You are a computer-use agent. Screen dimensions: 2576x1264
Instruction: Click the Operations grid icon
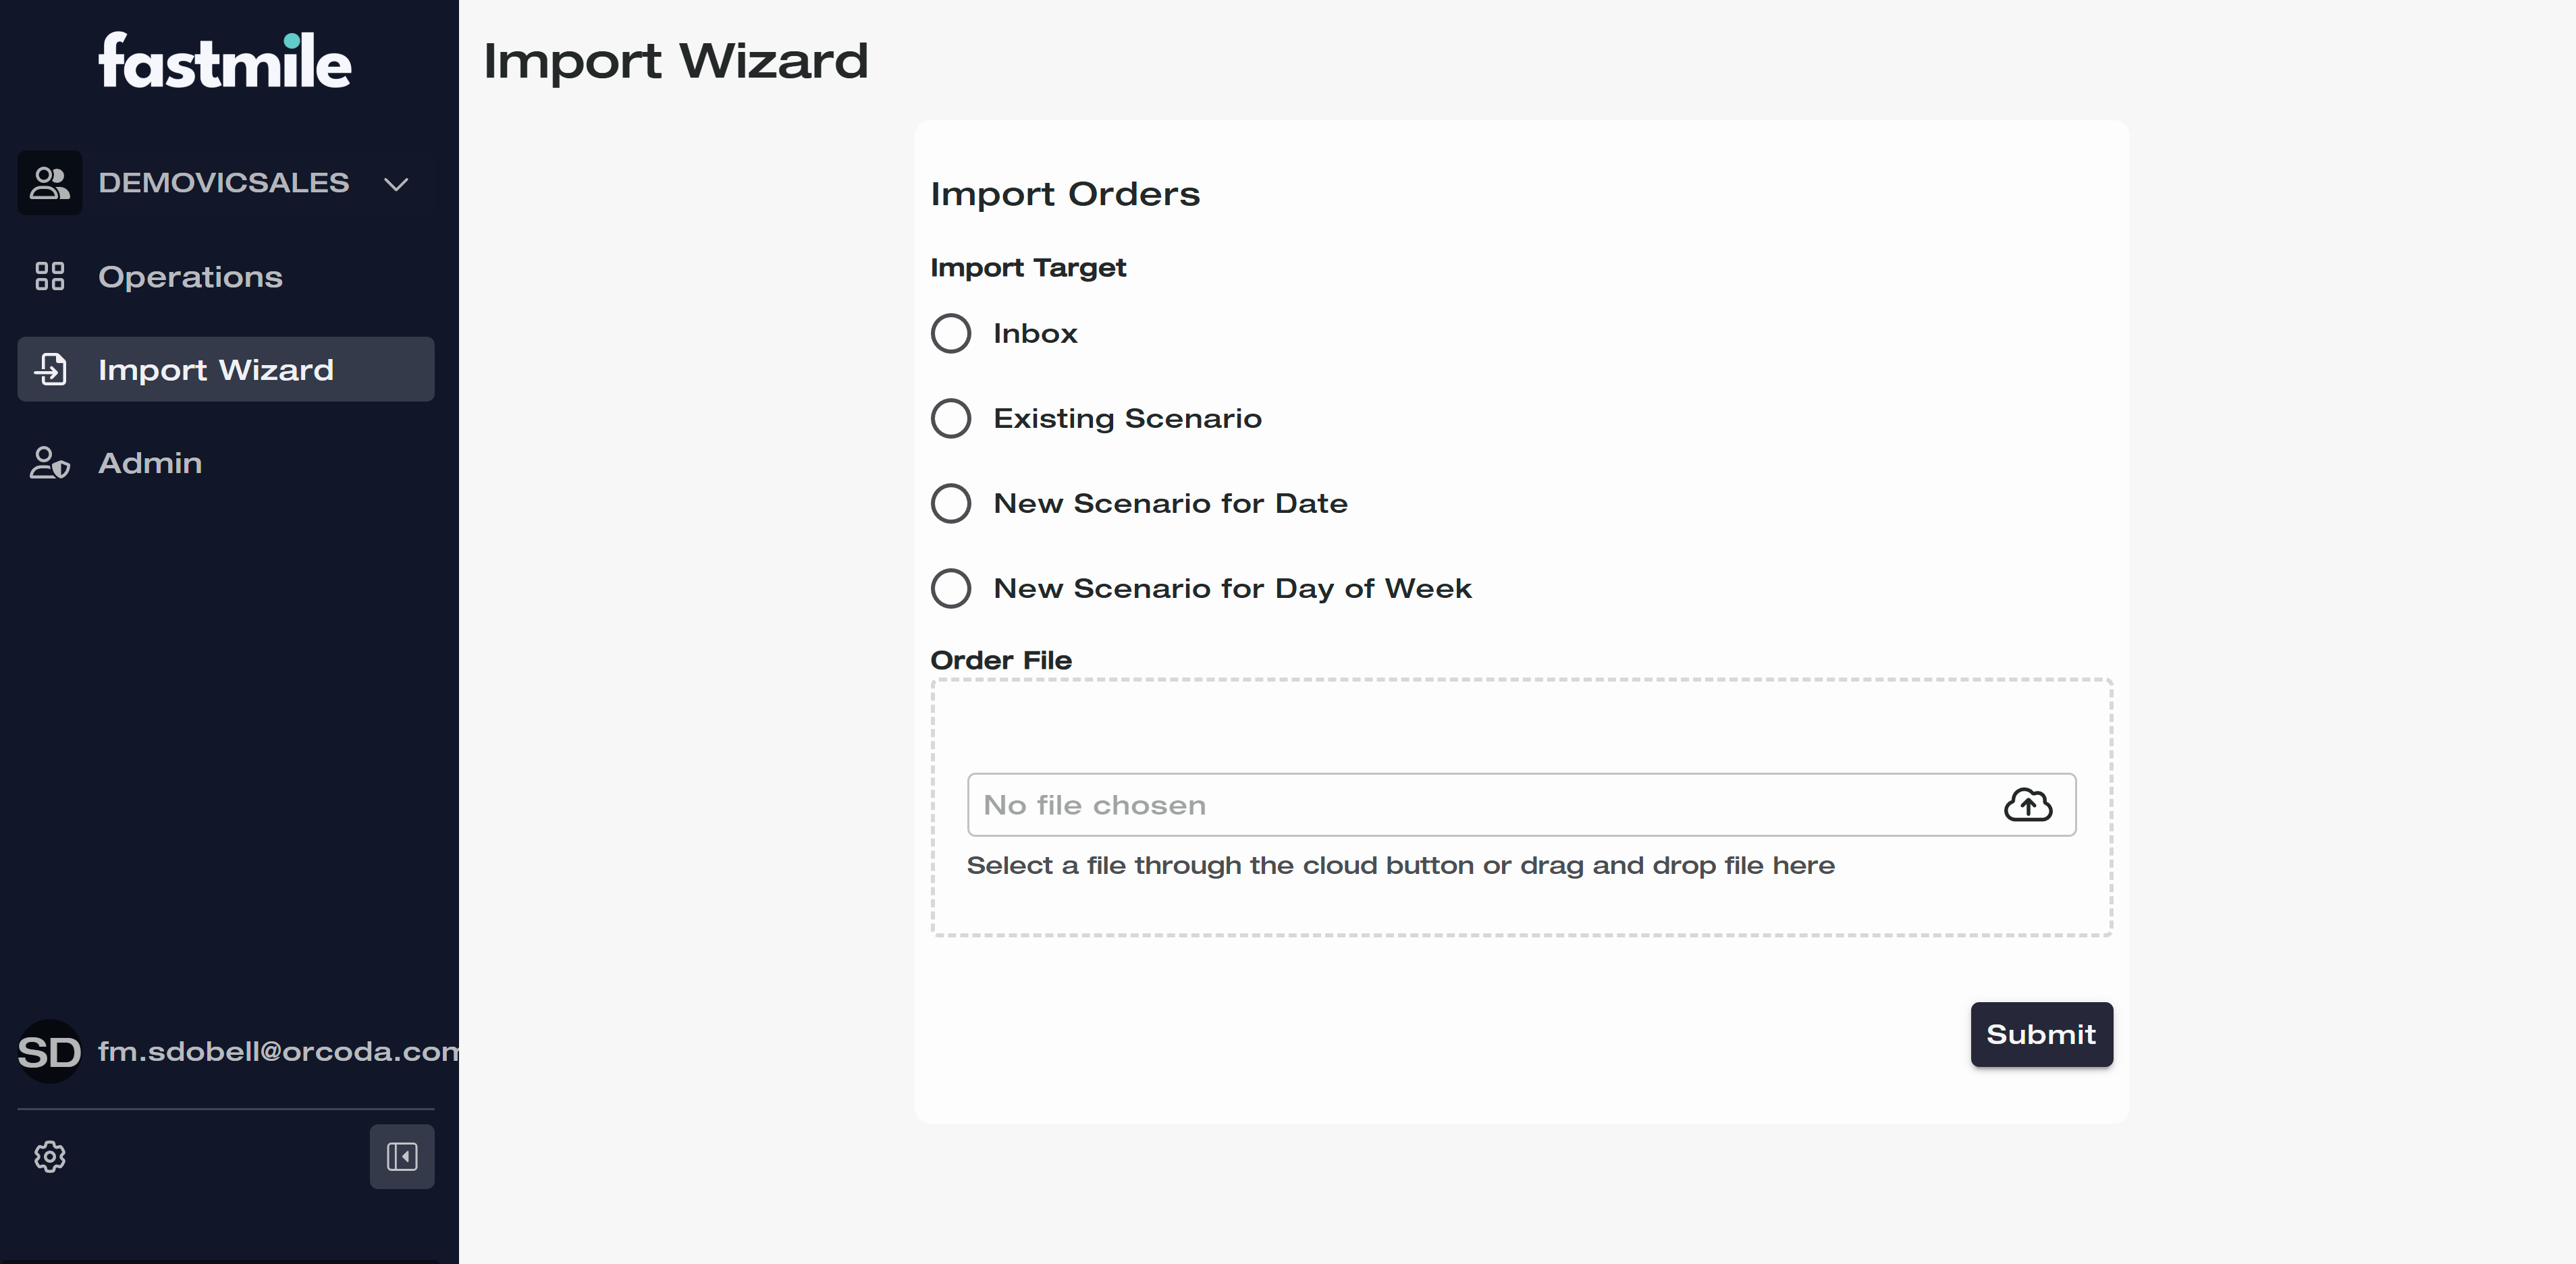pyautogui.click(x=49, y=276)
